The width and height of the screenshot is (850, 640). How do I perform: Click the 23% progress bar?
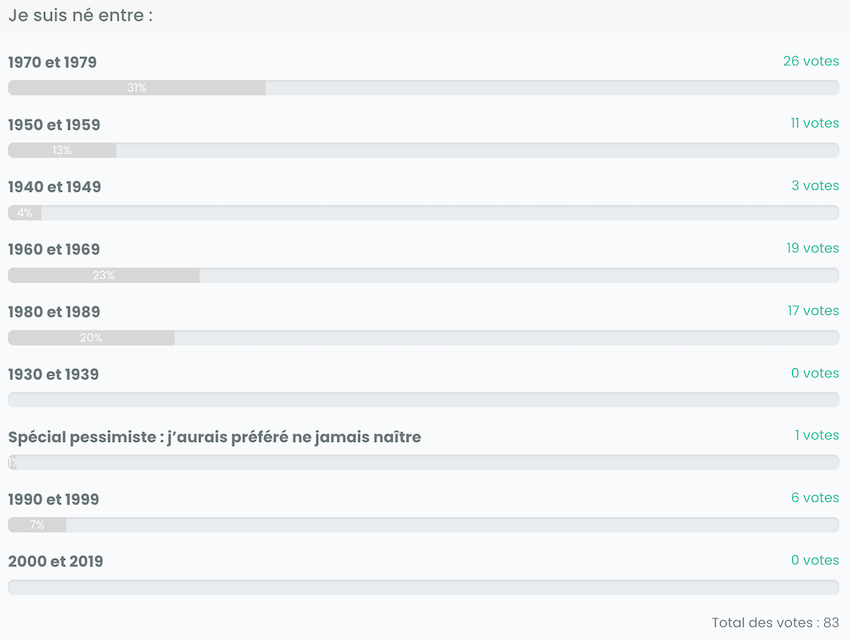click(x=104, y=275)
